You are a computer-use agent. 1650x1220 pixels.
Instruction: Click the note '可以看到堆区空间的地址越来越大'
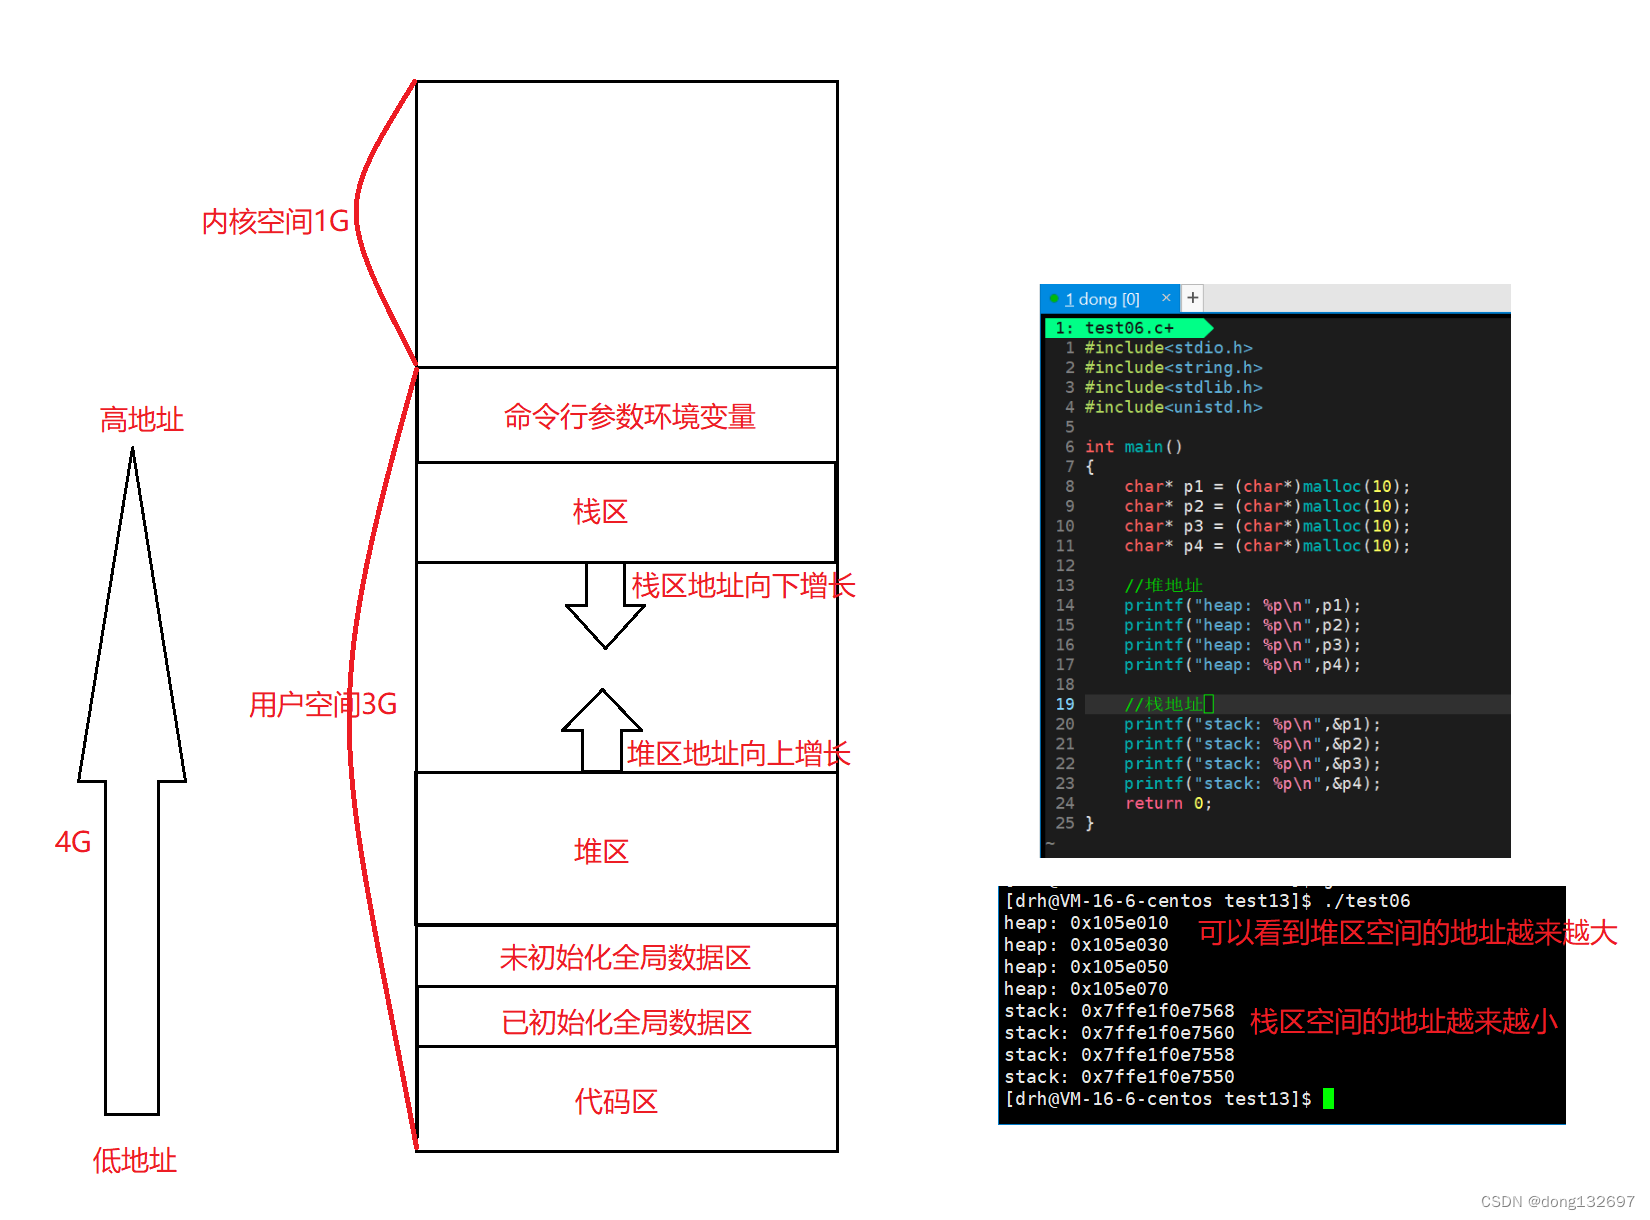click(1408, 933)
